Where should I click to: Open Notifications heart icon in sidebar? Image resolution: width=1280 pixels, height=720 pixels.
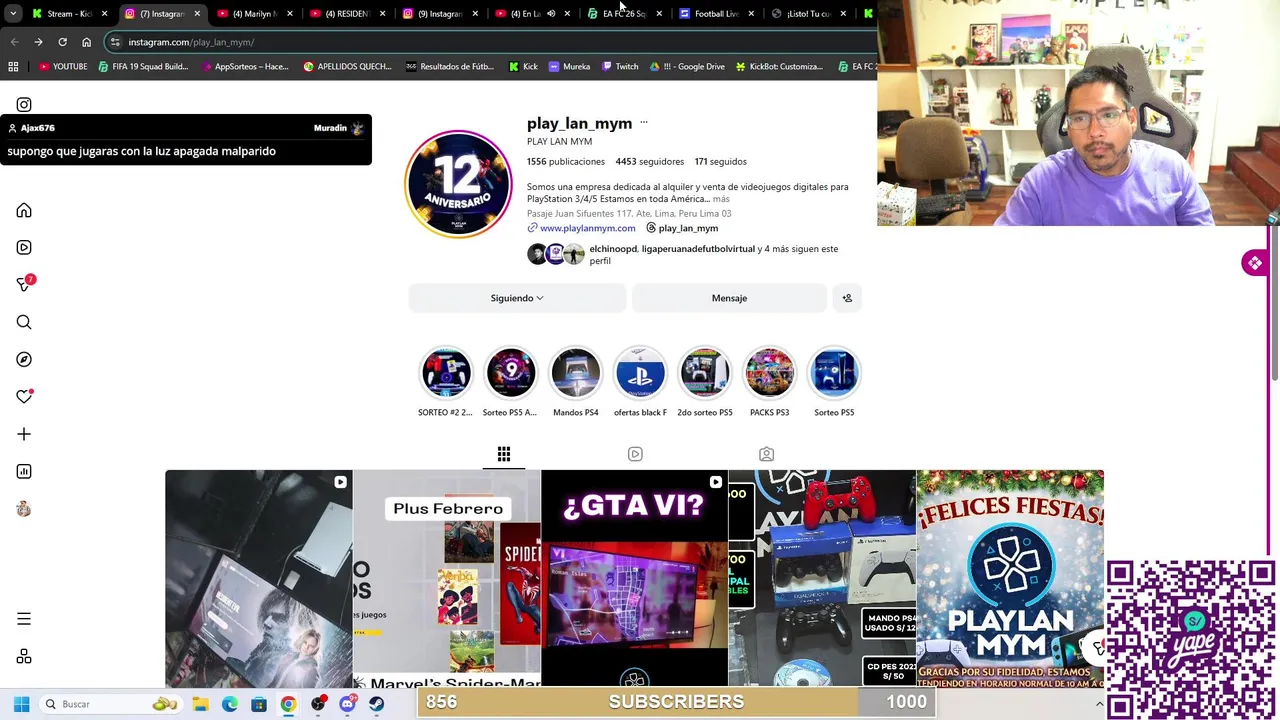(x=24, y=396)
